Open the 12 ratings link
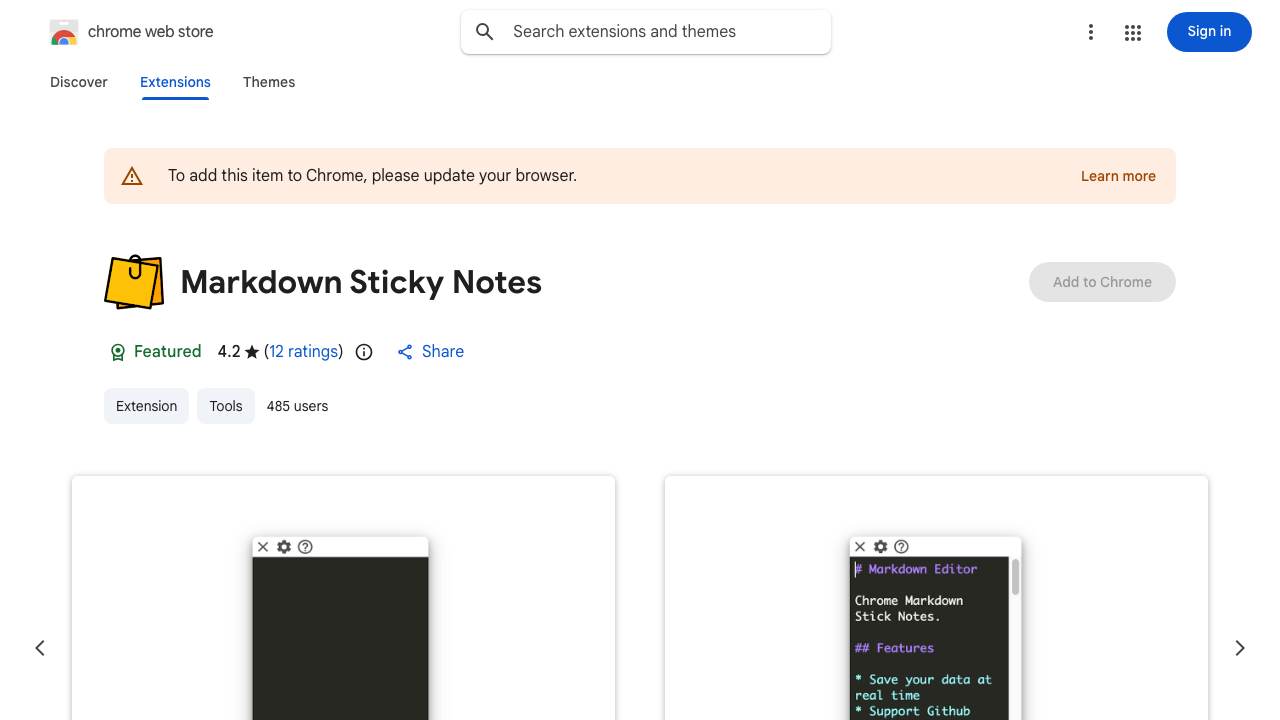This screenshot has height=720, width=1280. (x=304, y=352)
